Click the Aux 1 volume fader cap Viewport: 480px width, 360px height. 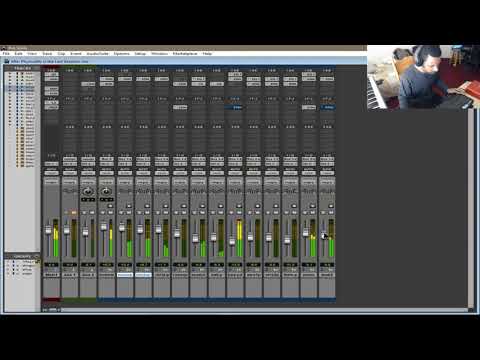(66, 230)
